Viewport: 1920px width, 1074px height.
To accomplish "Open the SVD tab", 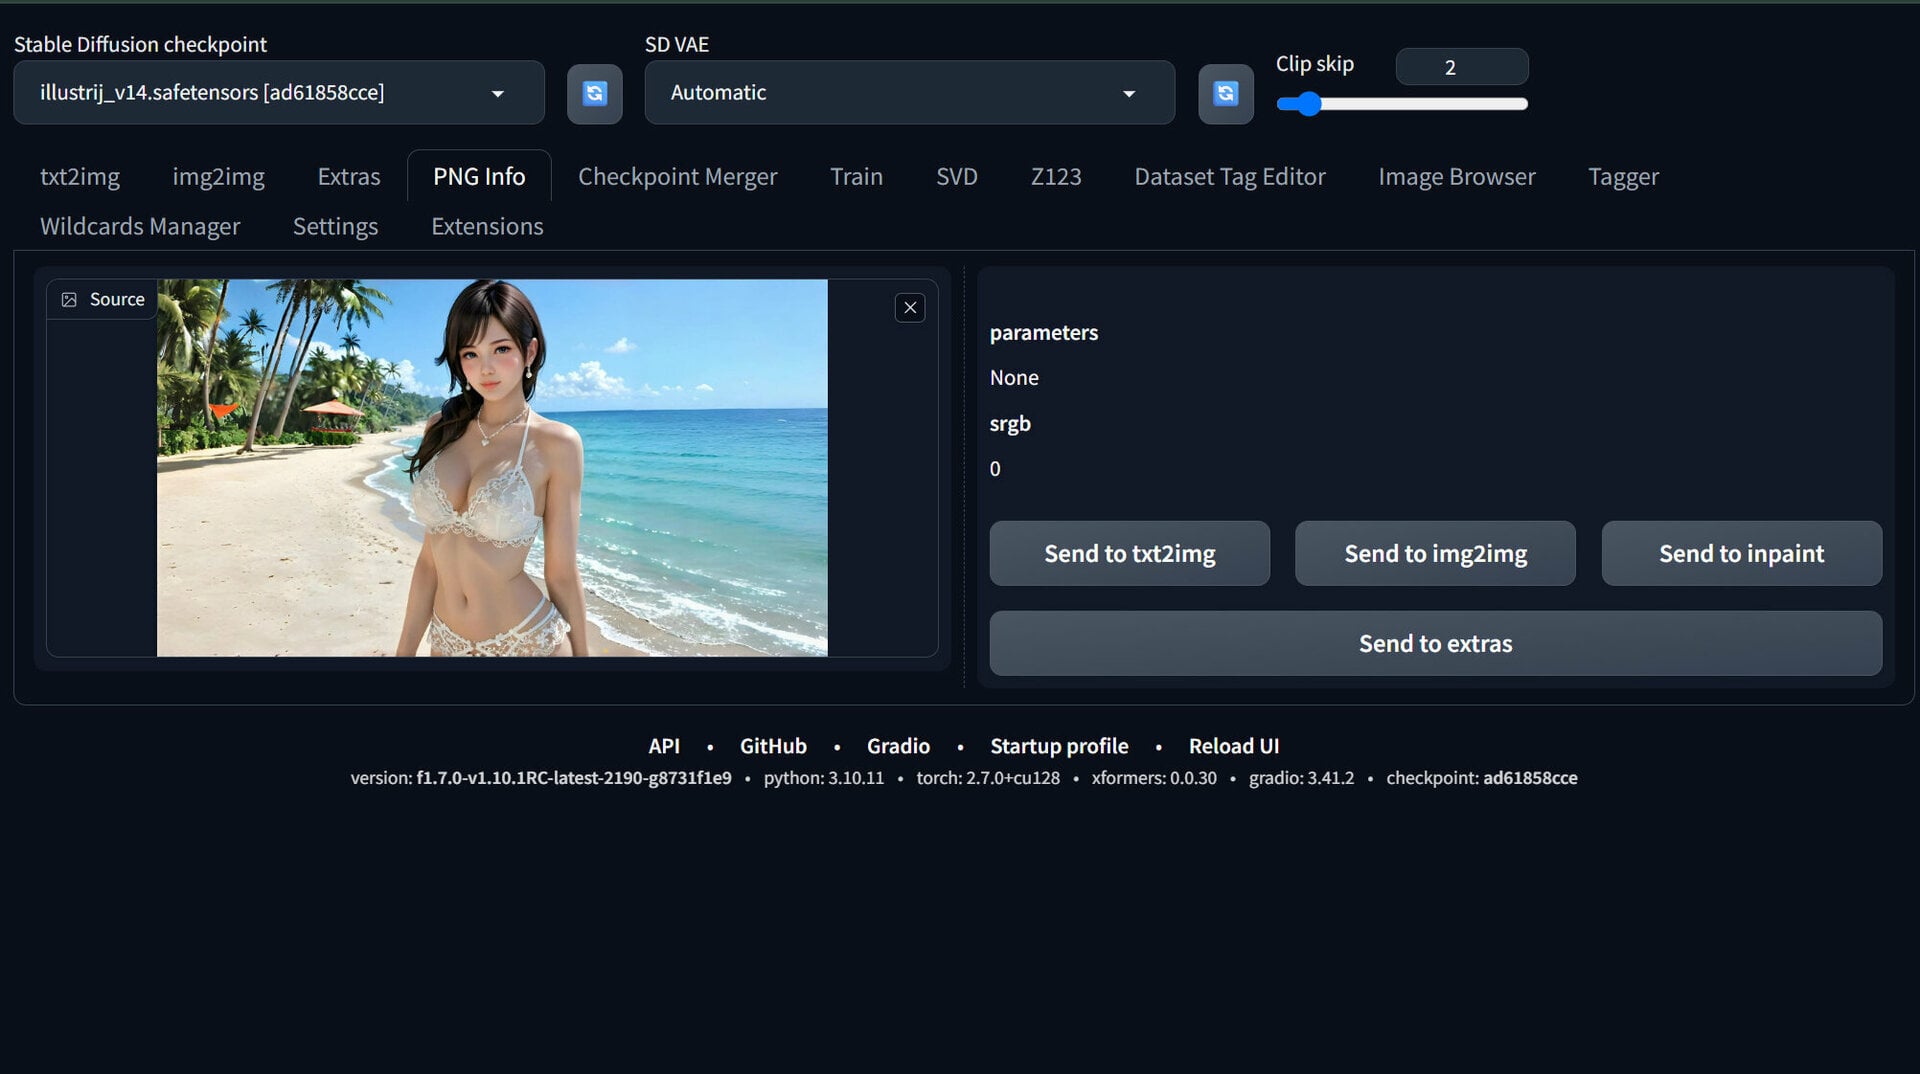I will [956, 177].
